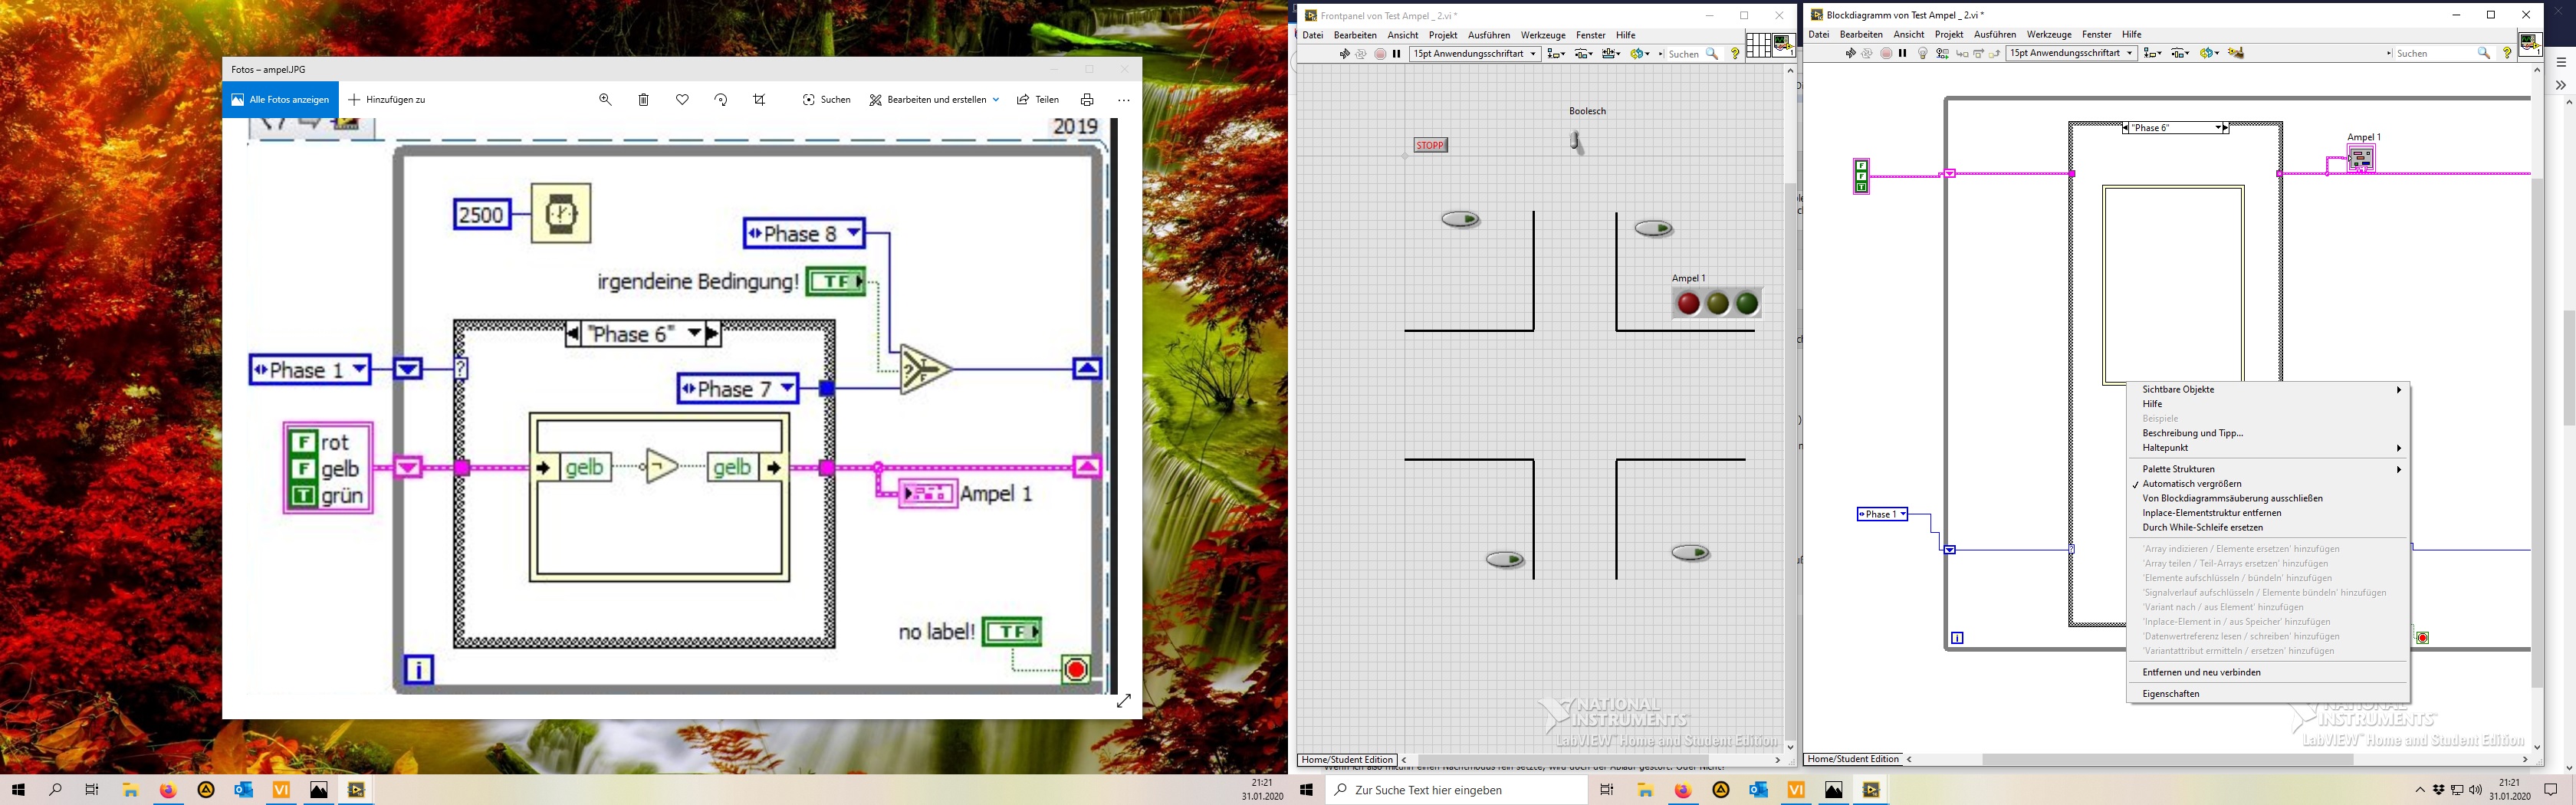Image resolution: width=2576 pixels, height=805 pixels.
Task: Click the STOPP button on the Frontpanel
Action: click(1430, 145)
